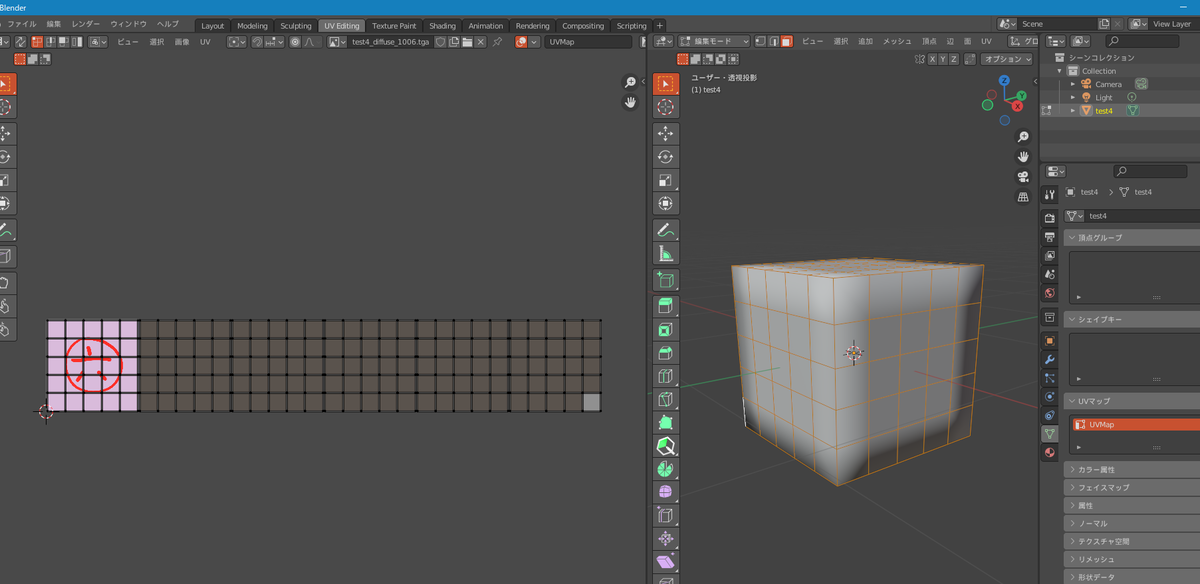Select the Move tool in UV editor
This screenshot has width=1200, height=584.
click(5, 133)
